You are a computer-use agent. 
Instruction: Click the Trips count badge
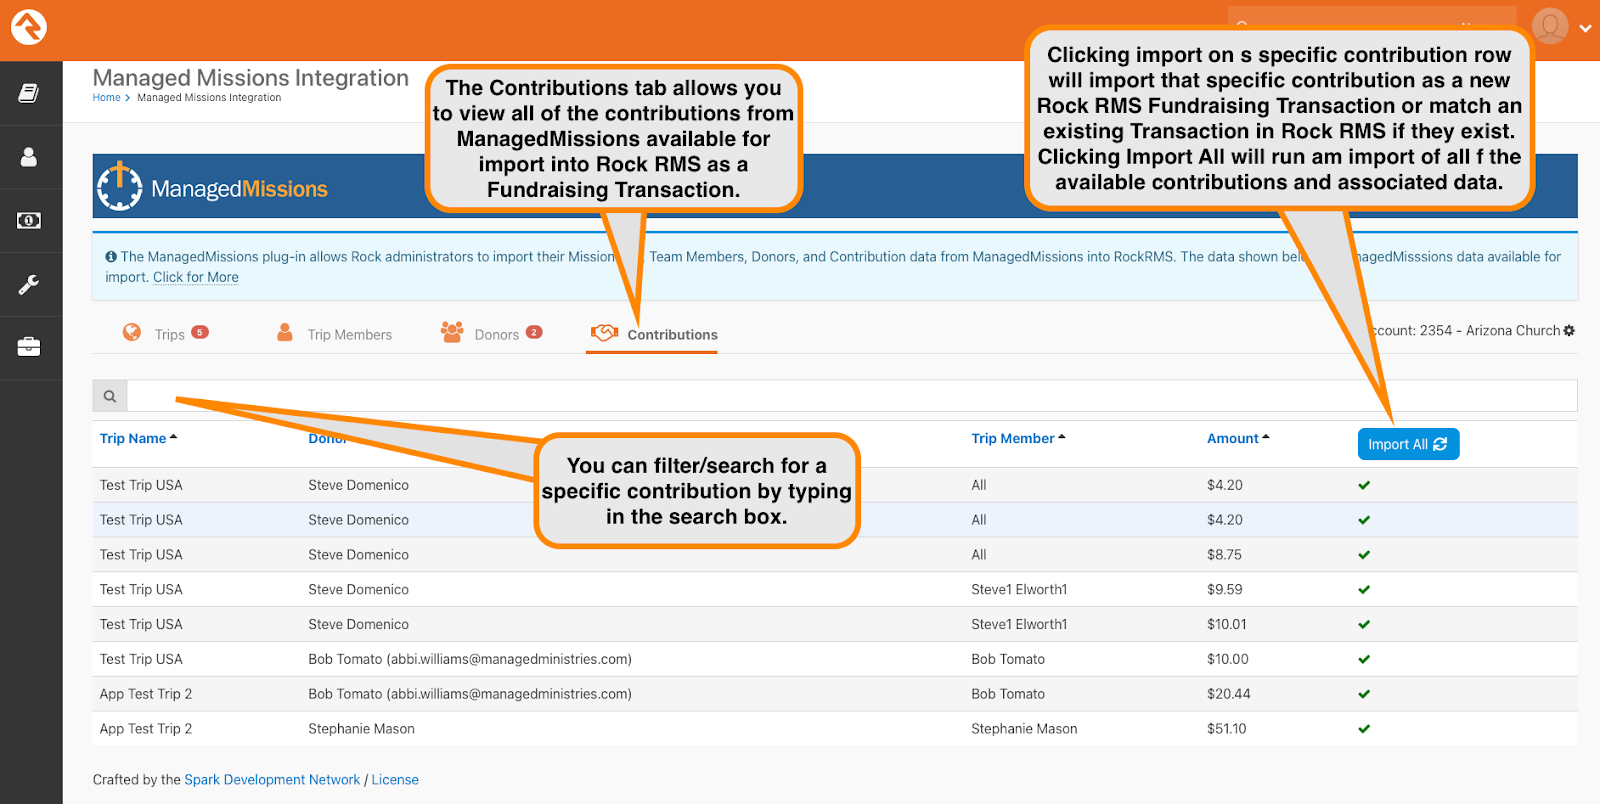coord(200,332)
